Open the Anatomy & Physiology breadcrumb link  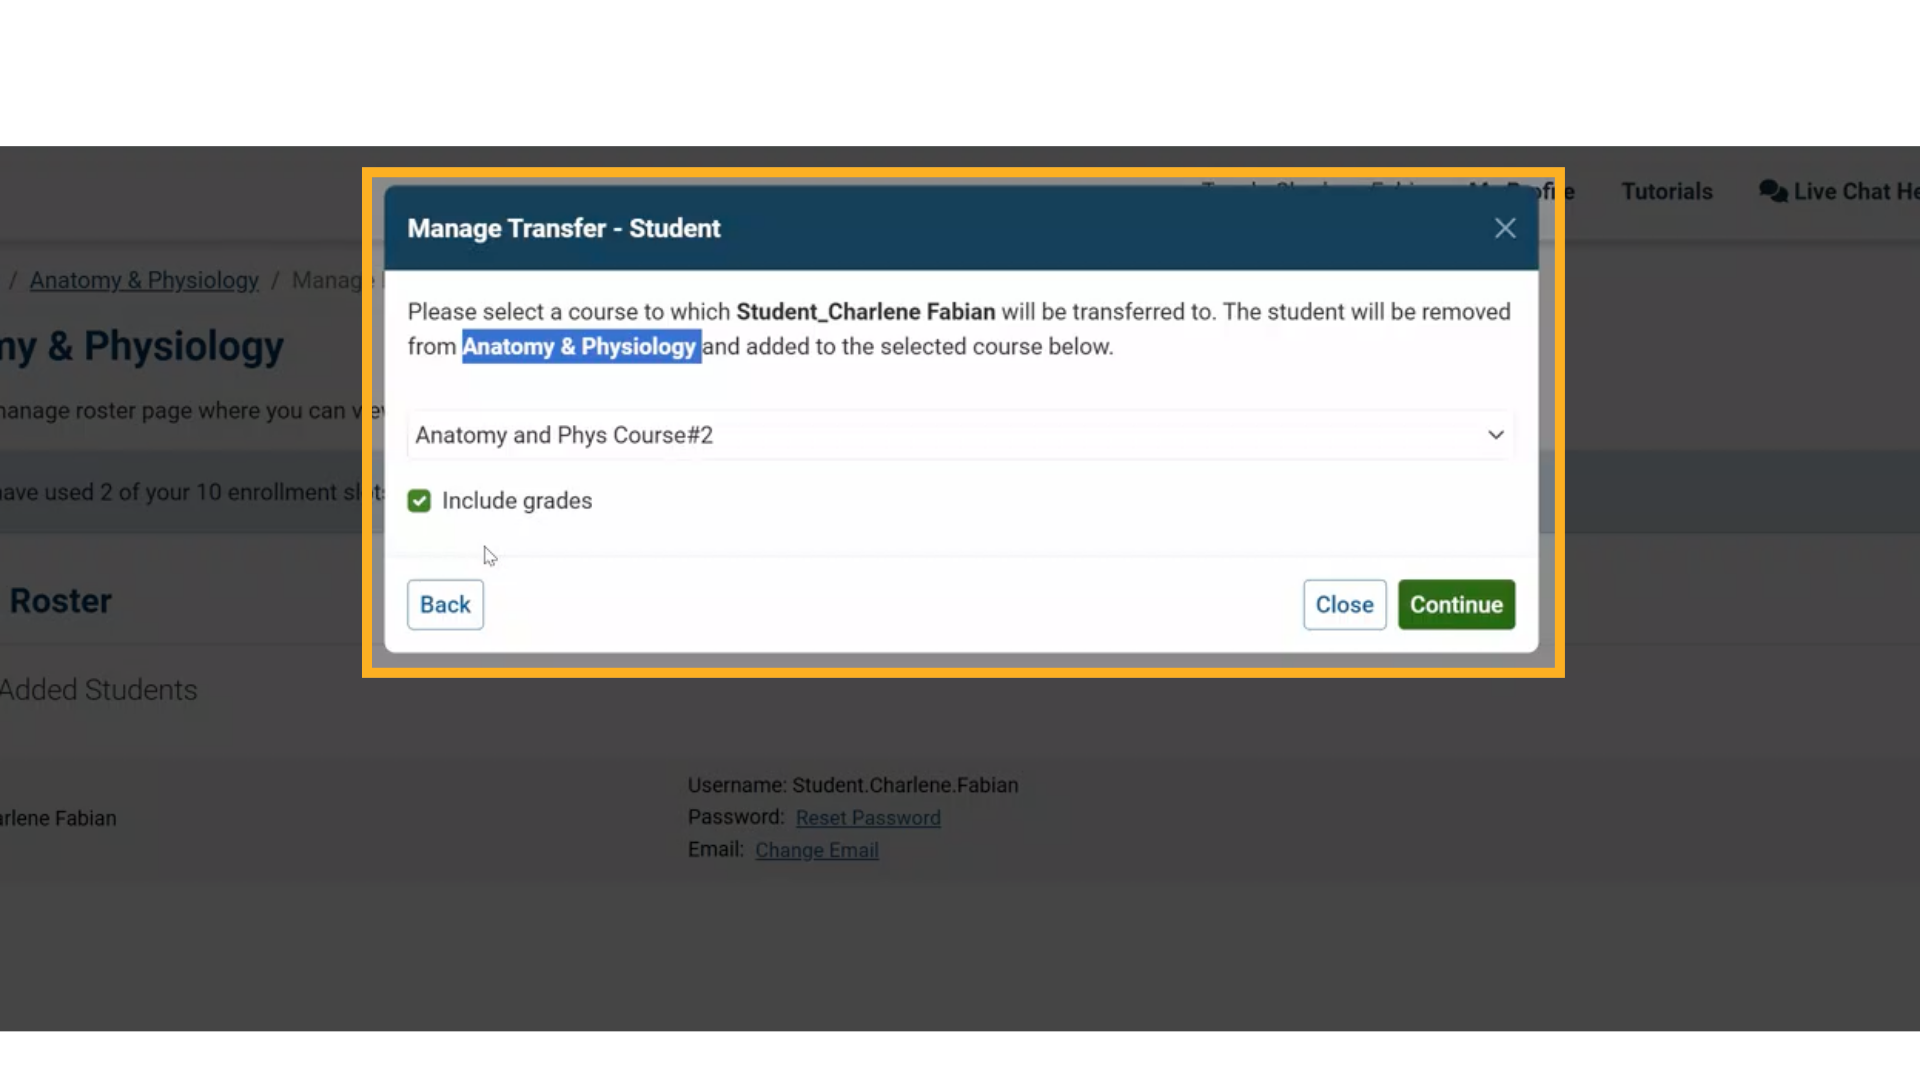click(x=144, y=280)
